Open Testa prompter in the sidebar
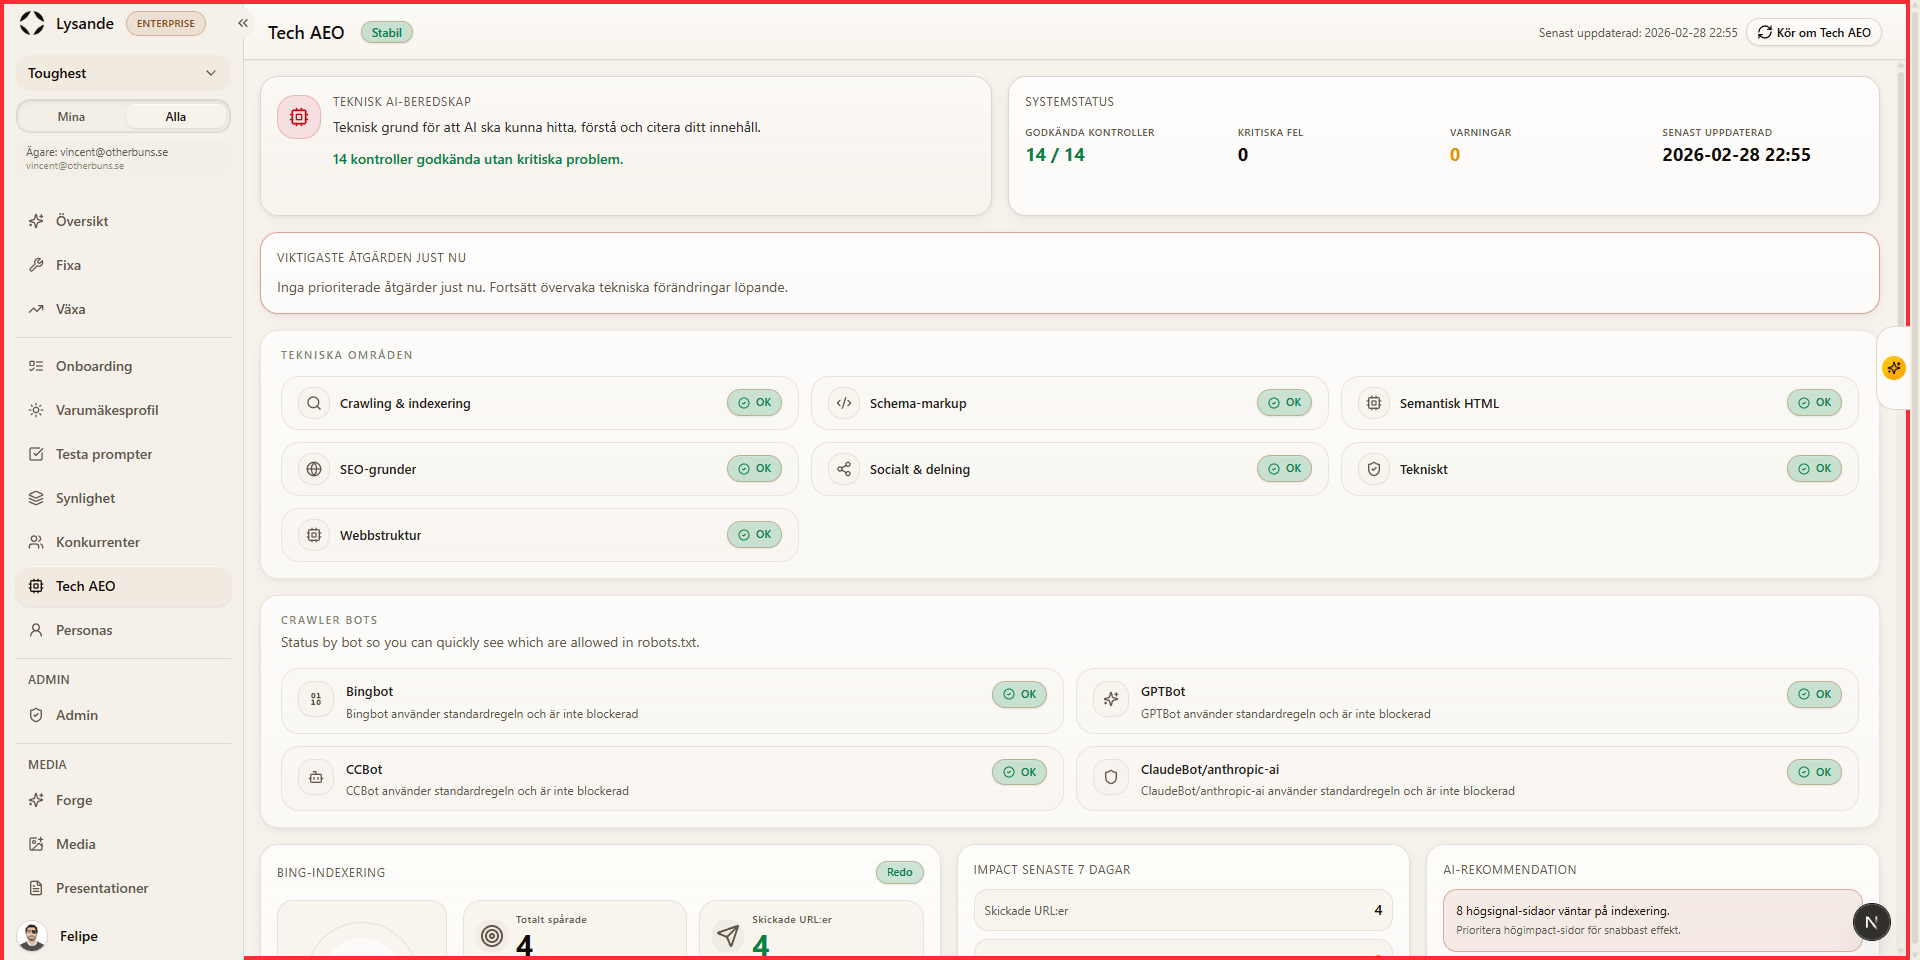 click(123, 454)
